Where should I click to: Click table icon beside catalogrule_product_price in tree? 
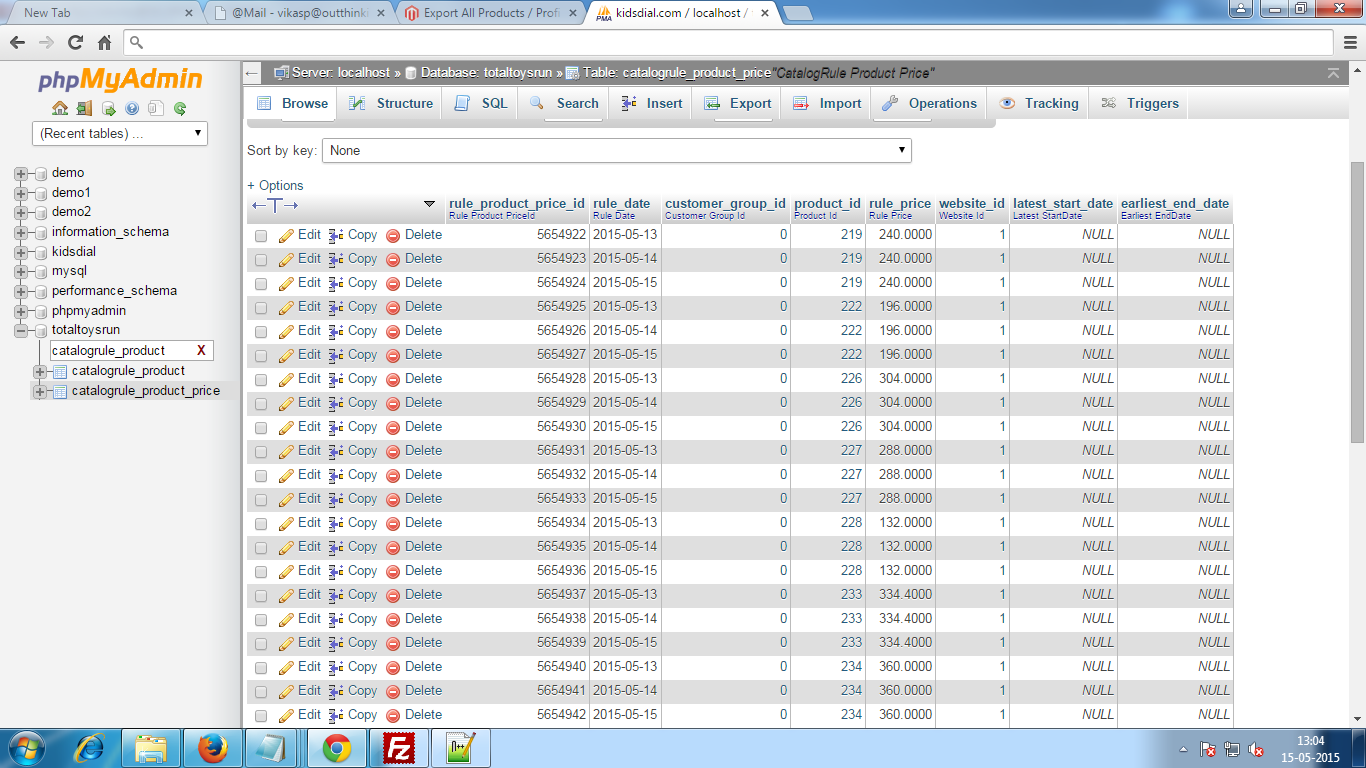tap(60, 391)
